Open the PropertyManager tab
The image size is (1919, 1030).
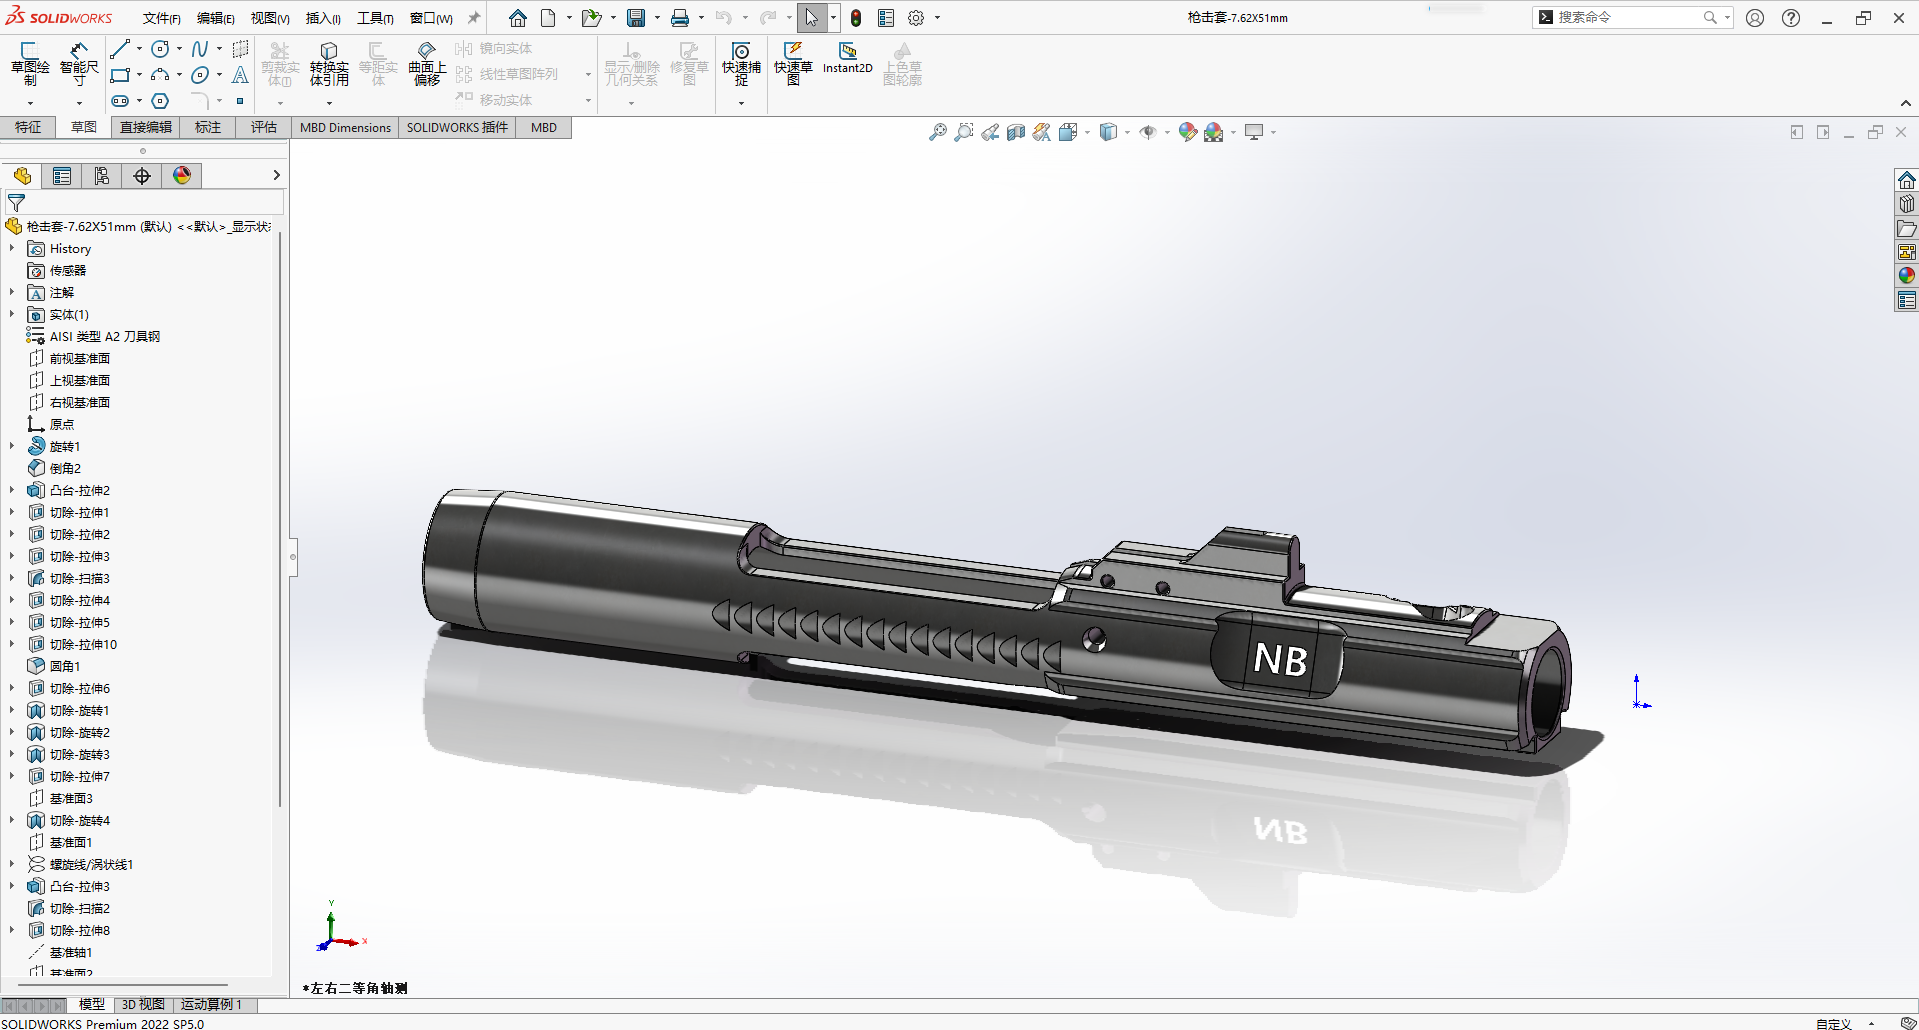click(62, 176)
